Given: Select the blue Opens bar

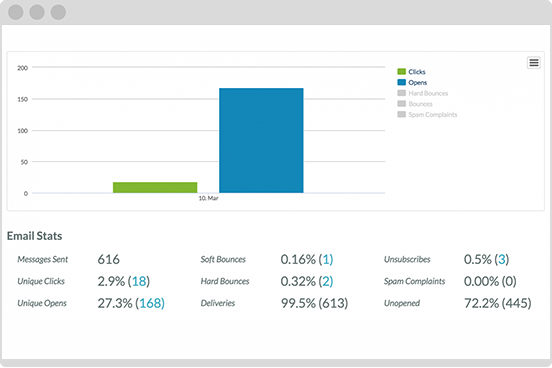Looking at the screenshot, I should 261,140.
